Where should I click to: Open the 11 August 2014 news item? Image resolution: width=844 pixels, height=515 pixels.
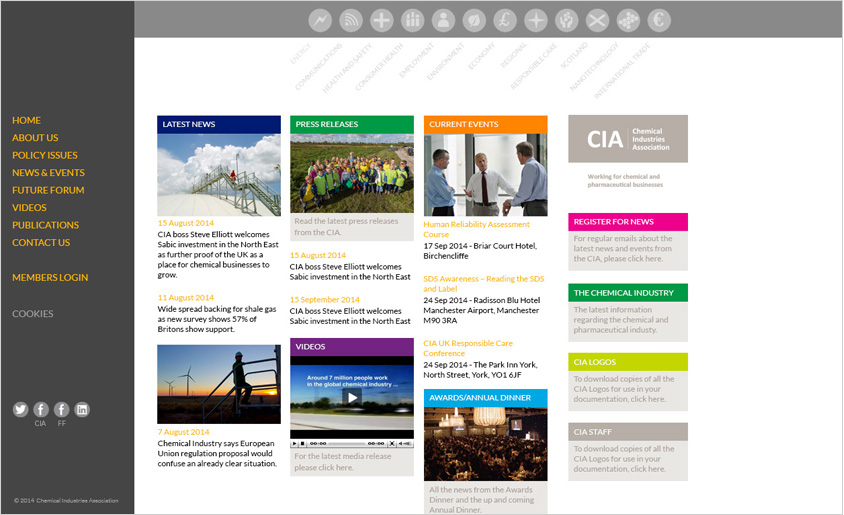pyautogui.click(x=186, y=298)
